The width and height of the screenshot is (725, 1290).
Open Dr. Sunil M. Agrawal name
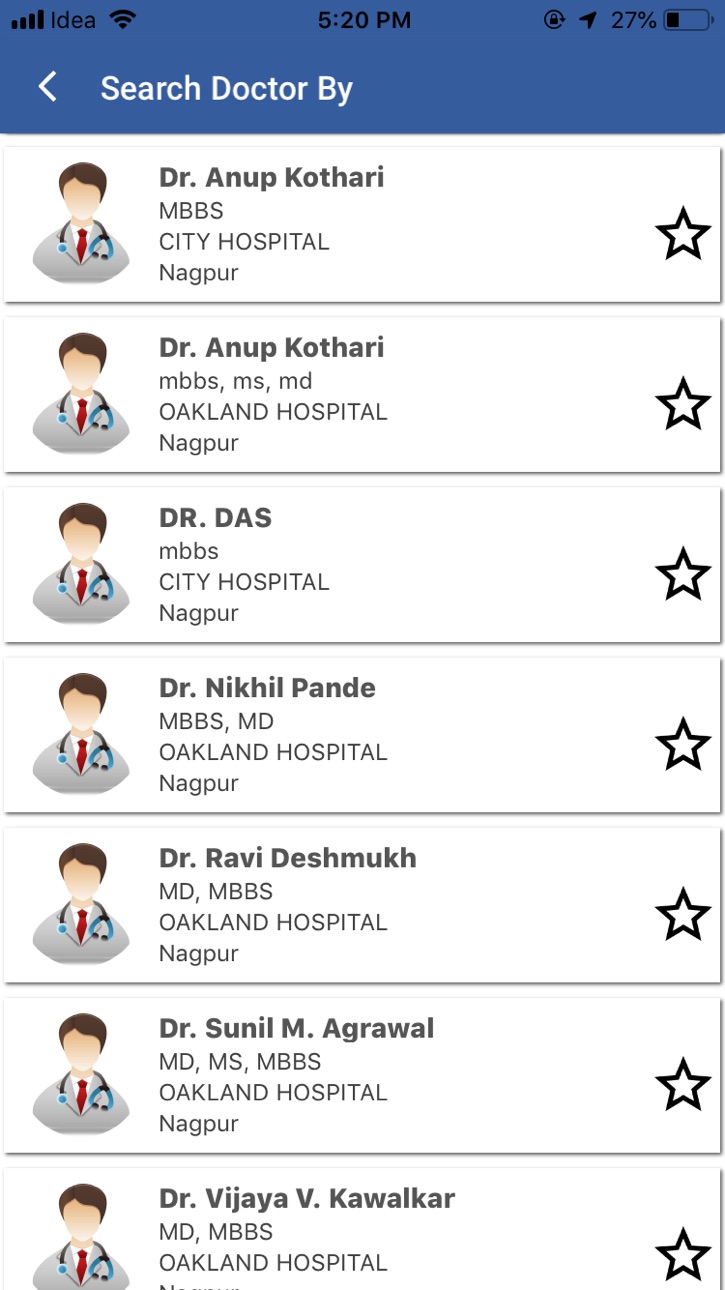click(x=296, y=1028)
